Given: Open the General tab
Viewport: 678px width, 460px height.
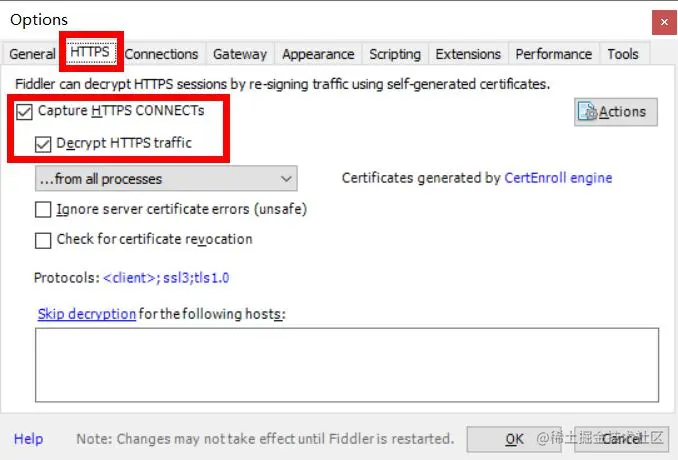Looking at the screenshot, I should tap(32, 54).
